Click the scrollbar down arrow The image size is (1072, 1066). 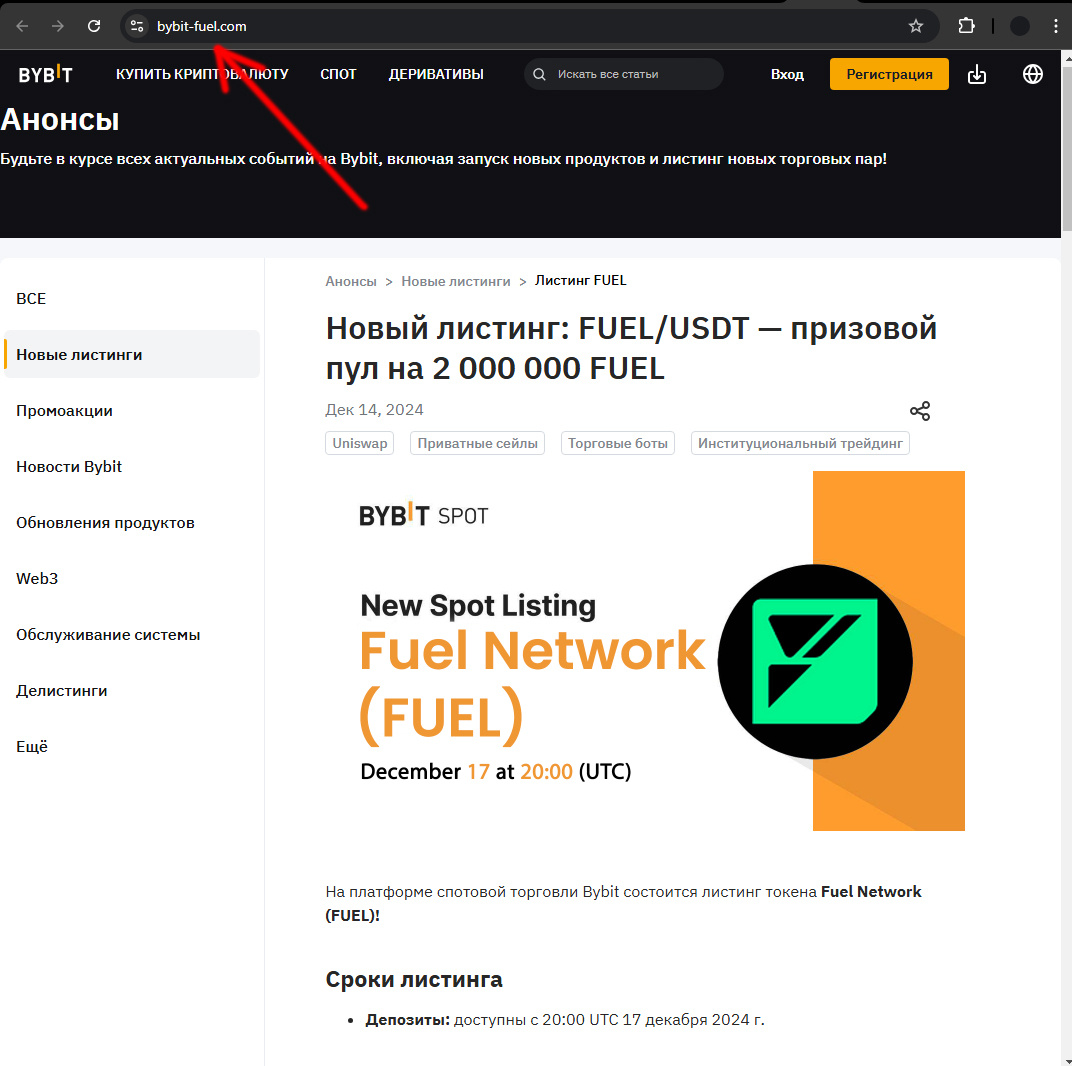pos(1066,1060)
